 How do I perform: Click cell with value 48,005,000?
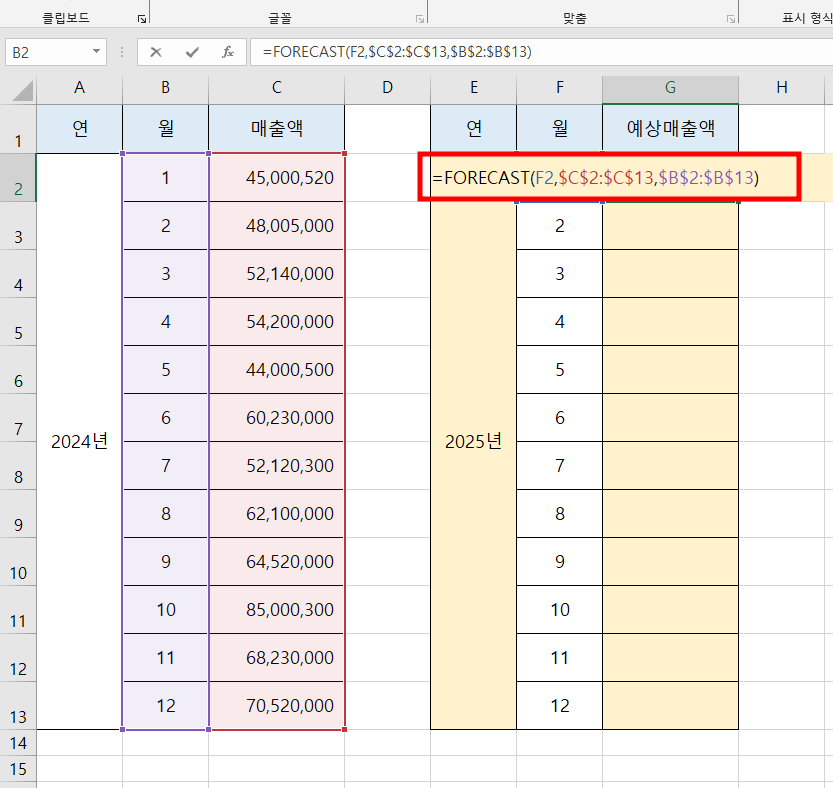pyautogui.click(x=276, y=225)
